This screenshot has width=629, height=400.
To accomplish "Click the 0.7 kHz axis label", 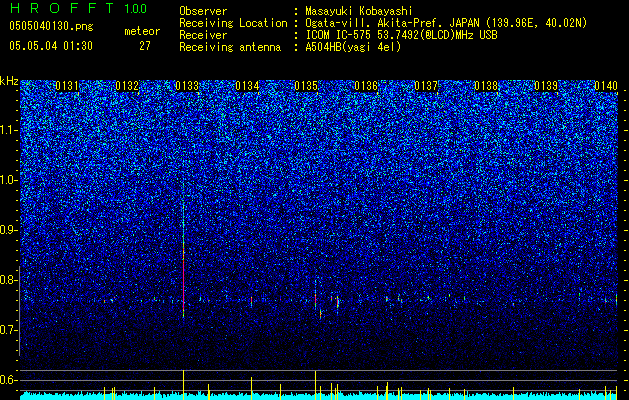I will click(9, 330).
